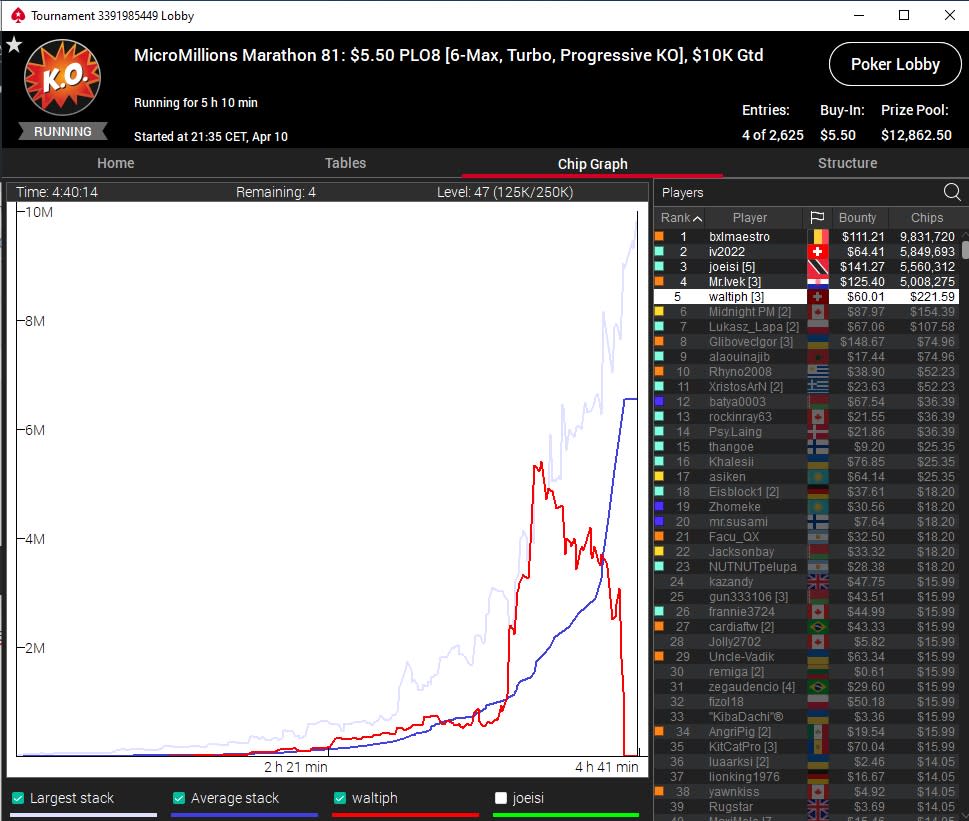
Task: Click the blue marker beside Zhomeke
Action: (x=659, y=506)
